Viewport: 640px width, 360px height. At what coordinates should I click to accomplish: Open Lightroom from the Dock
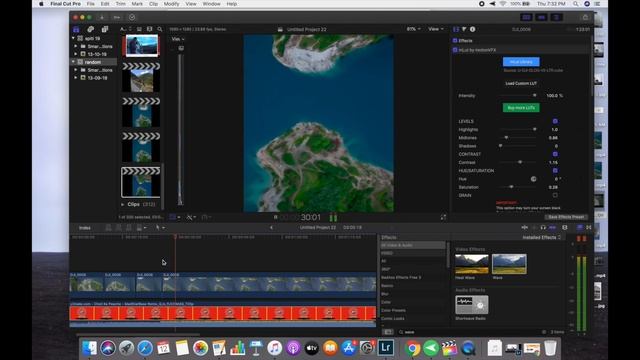386,348
